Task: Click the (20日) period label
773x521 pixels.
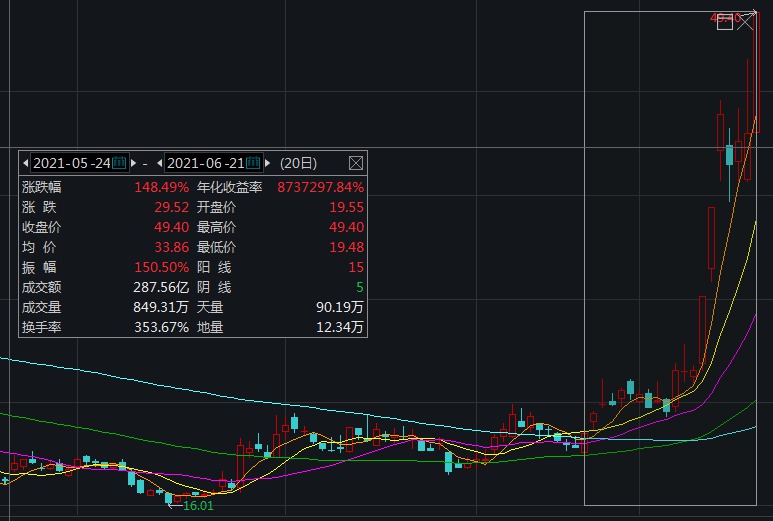Action: (298, 163)
